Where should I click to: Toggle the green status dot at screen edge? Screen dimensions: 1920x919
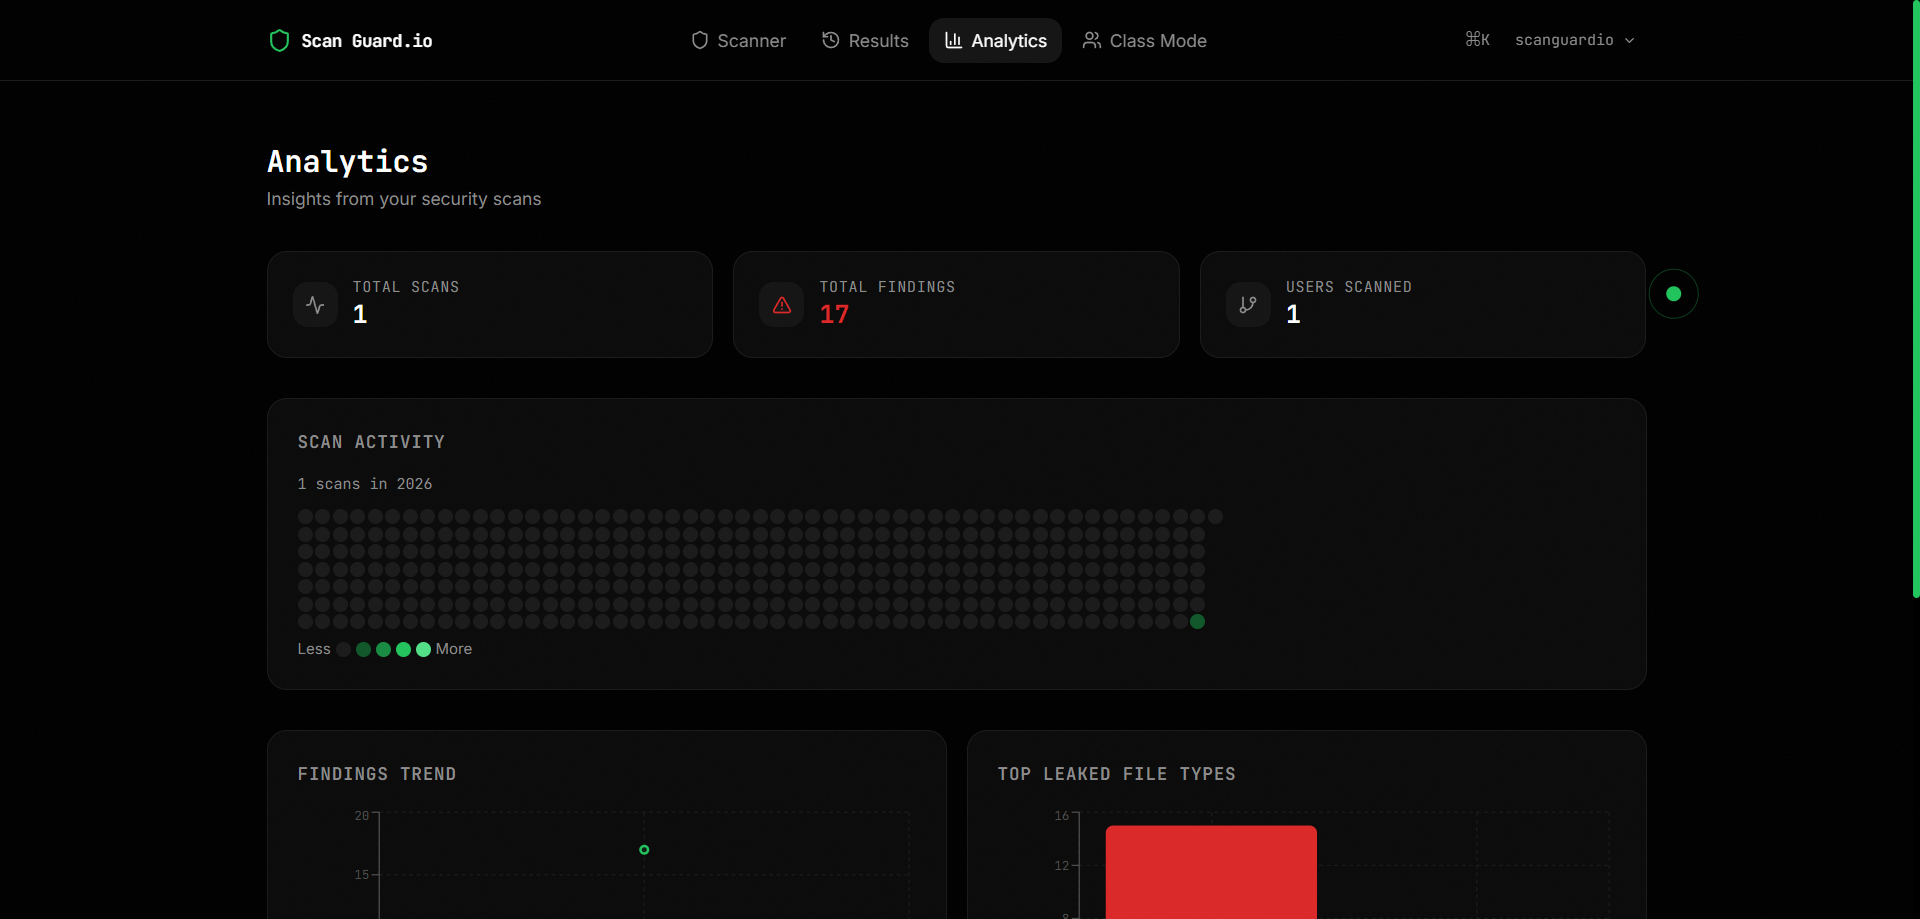[1674, 293]
